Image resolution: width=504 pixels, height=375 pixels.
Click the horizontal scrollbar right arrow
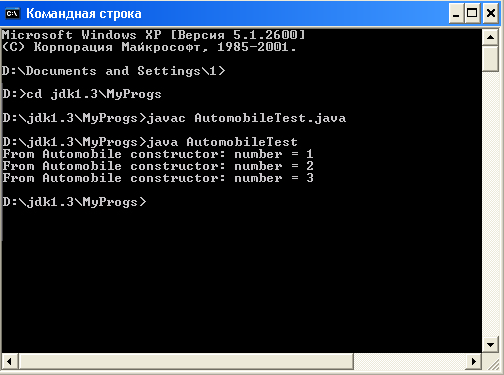[473, 361]
